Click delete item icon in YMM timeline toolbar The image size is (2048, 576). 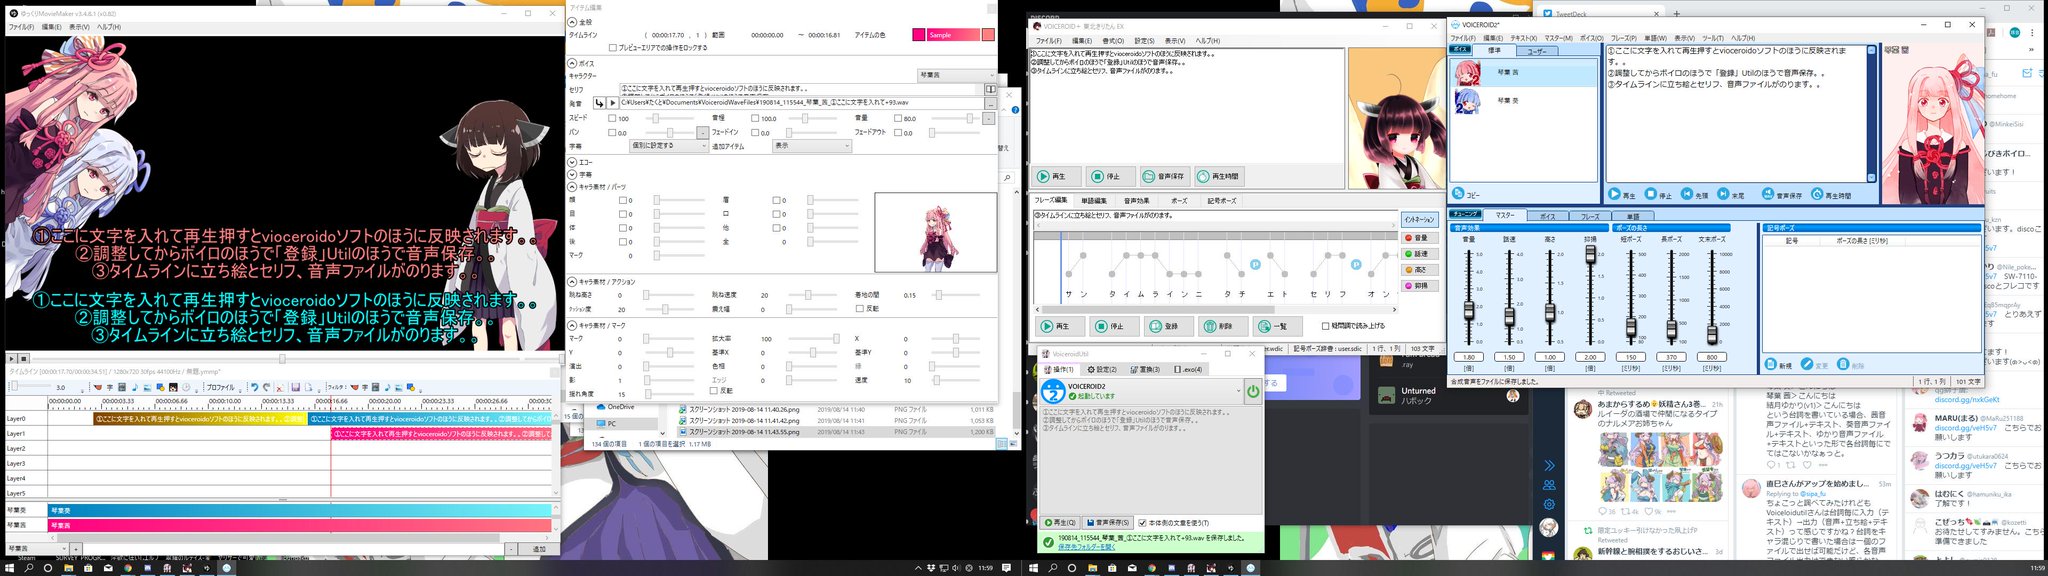point(280,387)
